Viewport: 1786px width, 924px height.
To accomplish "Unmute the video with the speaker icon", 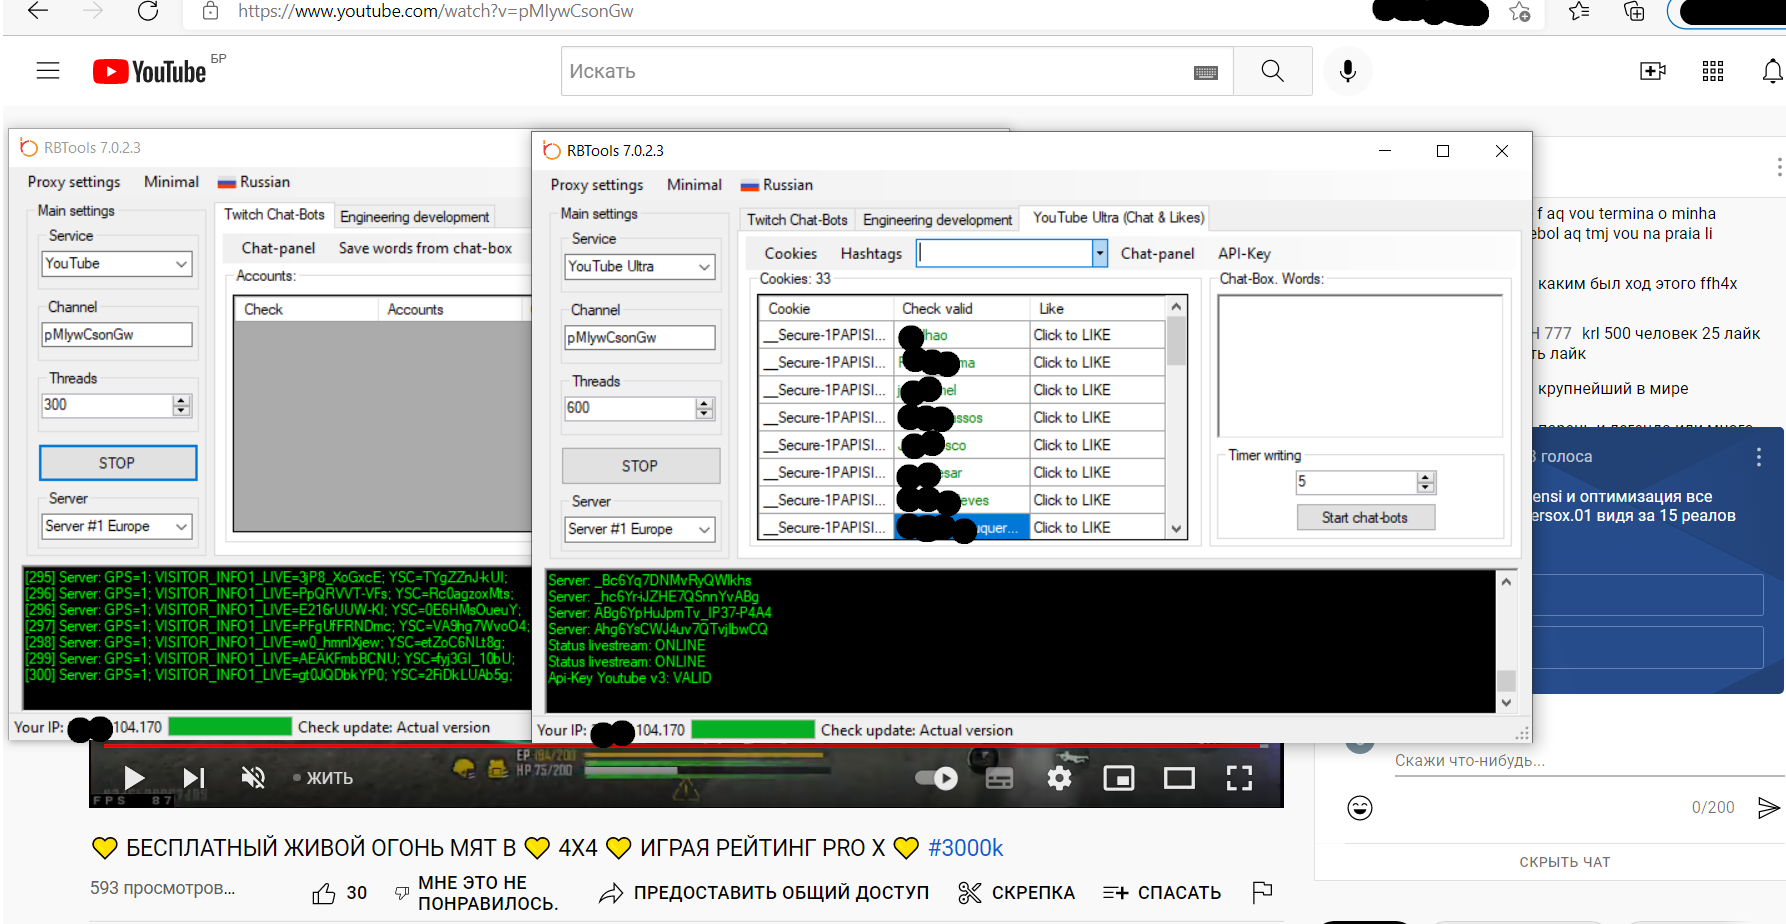I will (x=253, y=778).
